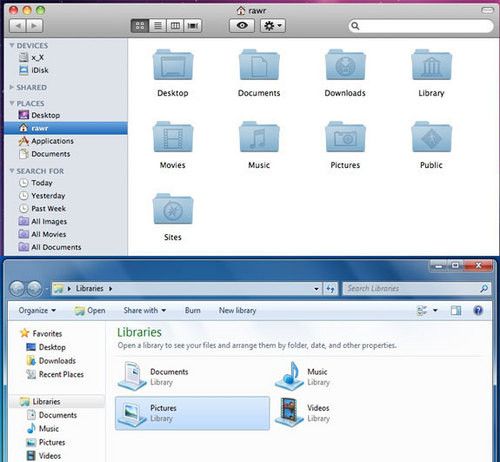The image size is (500, 462).
Task: Open the Public folder in Finder
Action: pyautogui.click(x=431, y=137)
